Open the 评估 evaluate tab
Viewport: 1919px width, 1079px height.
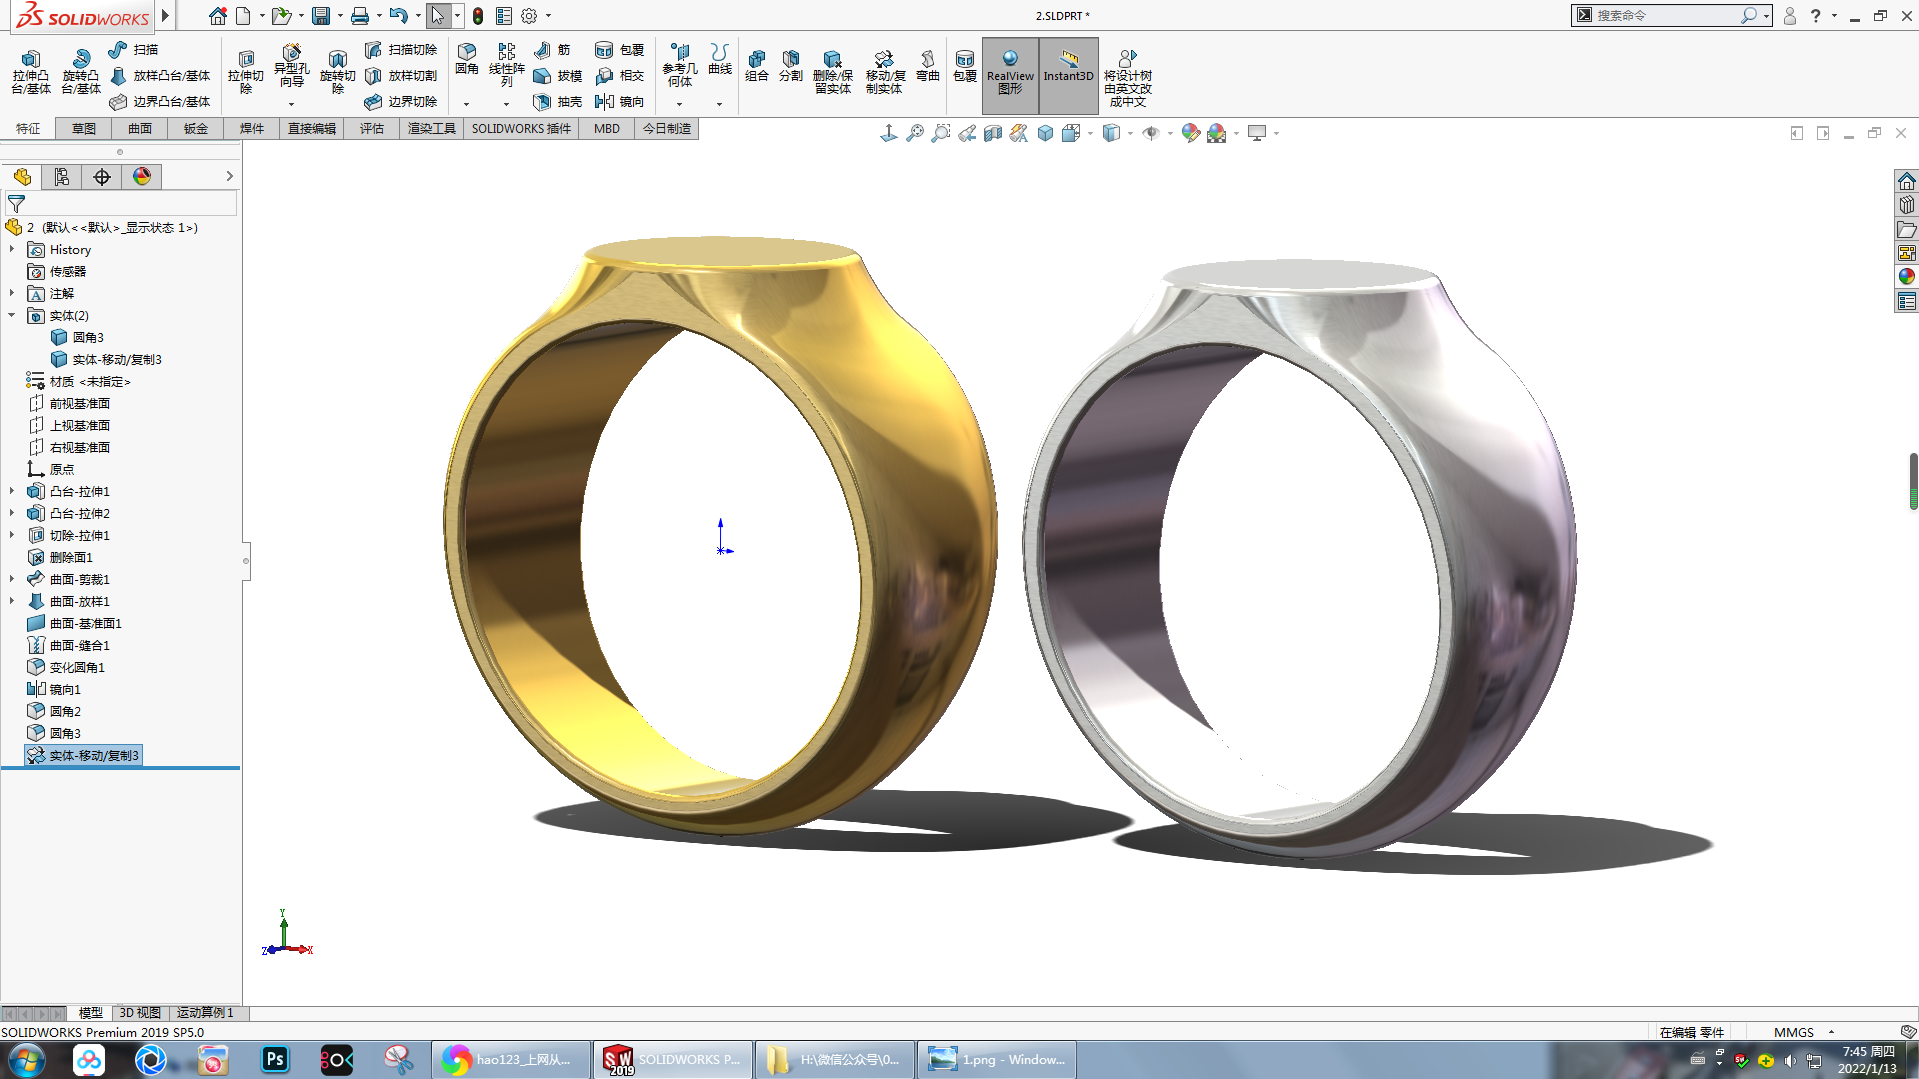pyautogui.click(x=372, y=128)
